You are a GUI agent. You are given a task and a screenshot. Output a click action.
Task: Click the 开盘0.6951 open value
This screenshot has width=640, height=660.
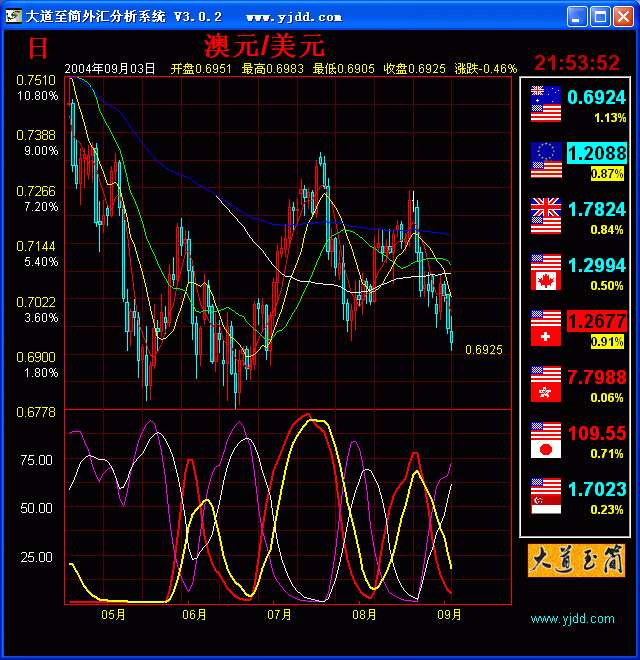201,69
